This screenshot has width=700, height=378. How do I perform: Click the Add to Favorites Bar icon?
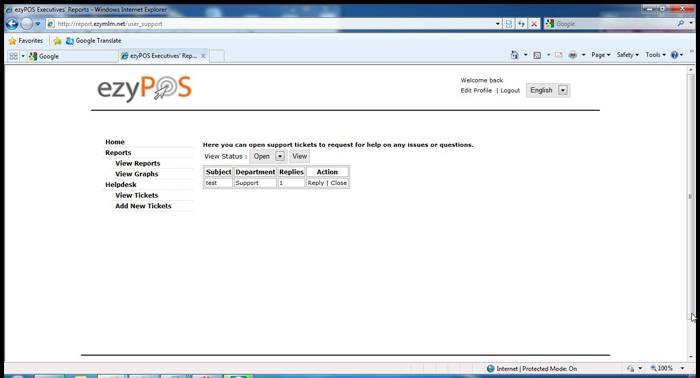pos(57,41)
